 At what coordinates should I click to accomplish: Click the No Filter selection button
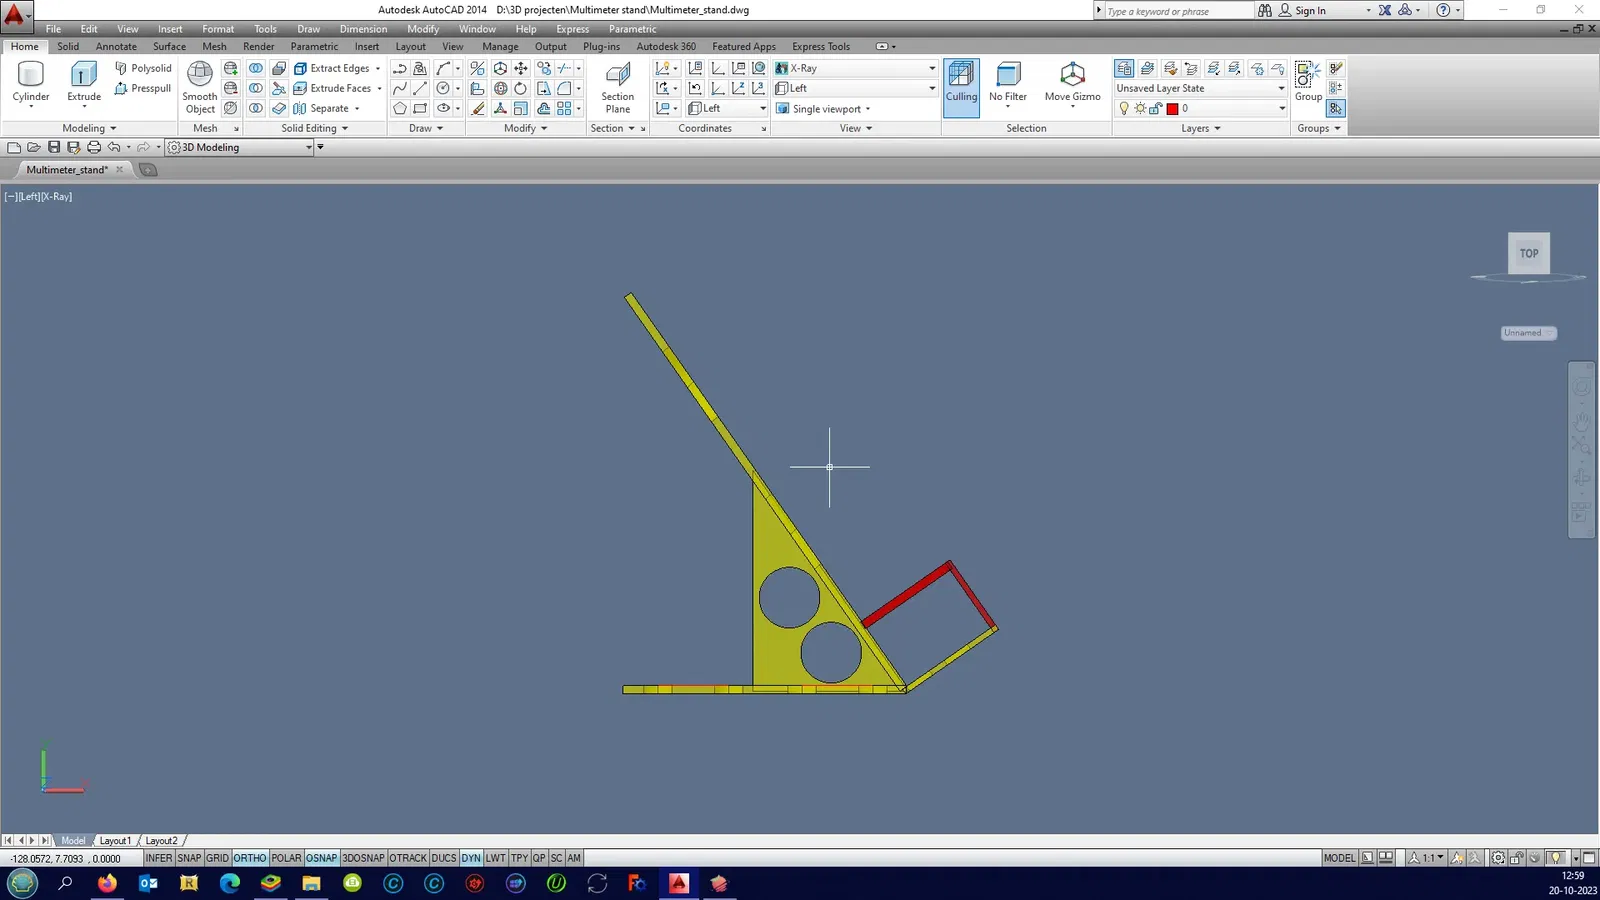pos(1008,83)
